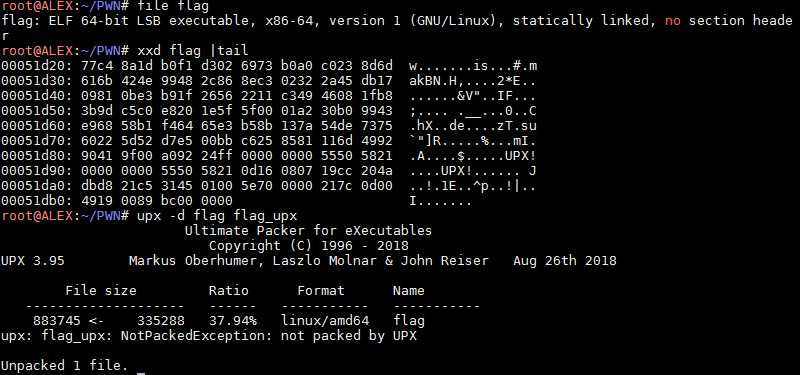This screenshot has height=375, width=800.
Task: Click 'Ultimate Packer for eXecutables' title
Action: point(308,231)
